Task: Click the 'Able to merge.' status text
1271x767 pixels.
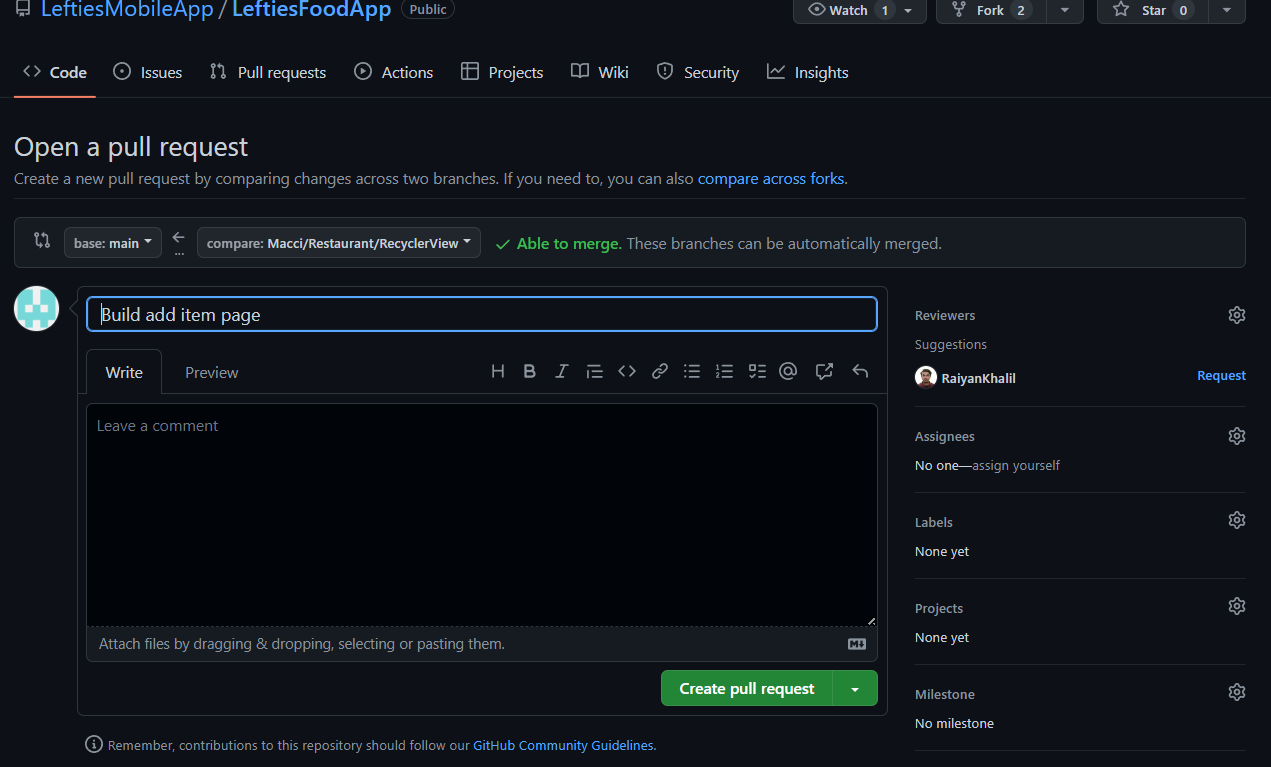Action: [x=569, y=243]
